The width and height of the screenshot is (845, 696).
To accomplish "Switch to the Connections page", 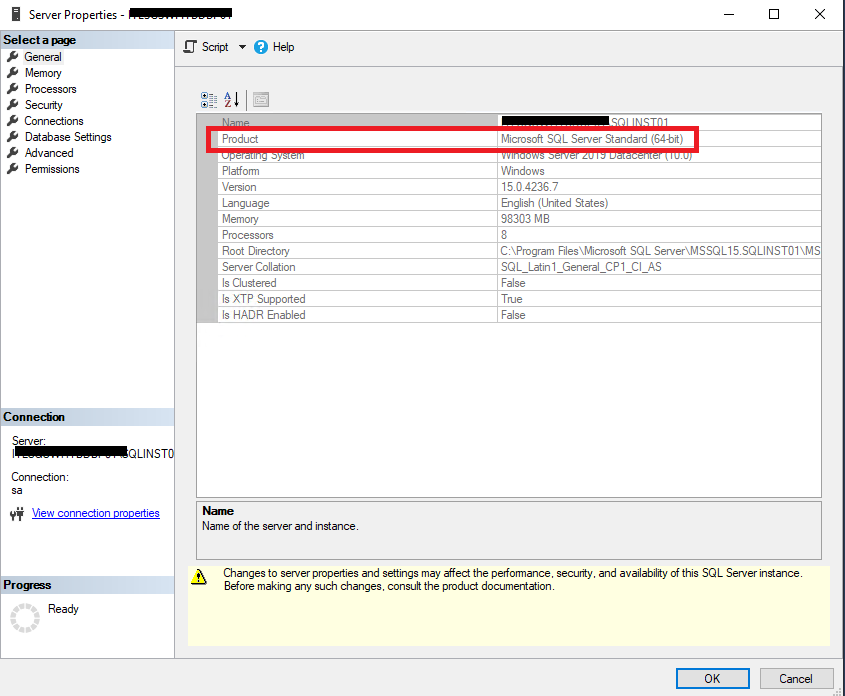I will (x=54, y=121).
